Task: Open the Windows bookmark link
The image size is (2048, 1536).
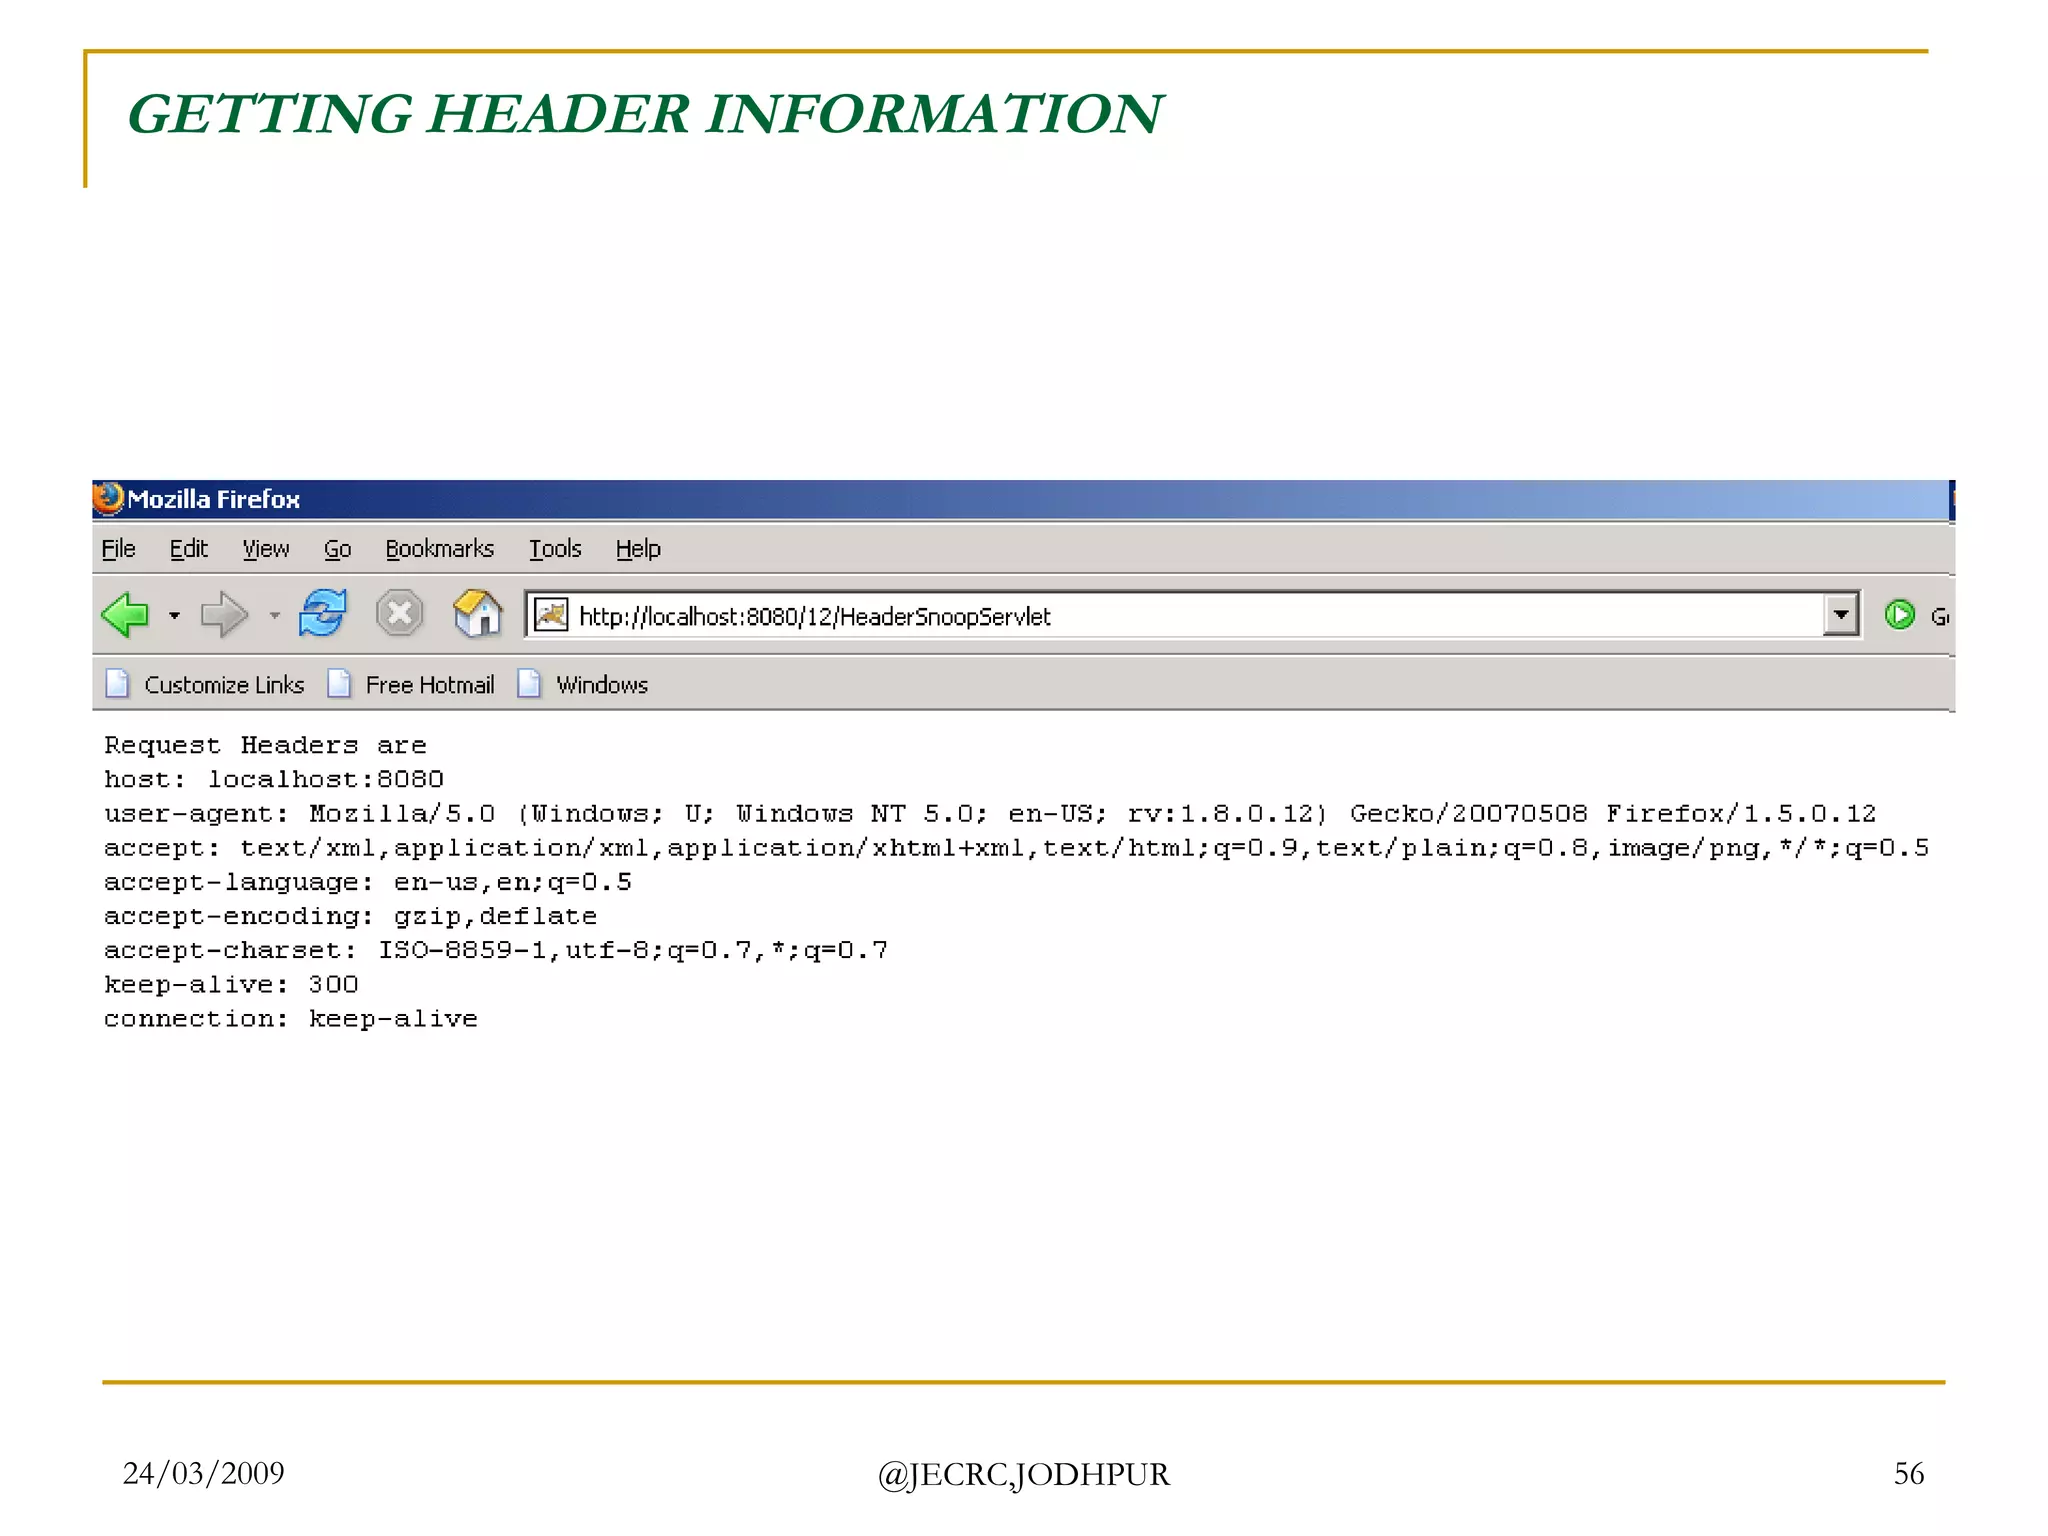Action: [601, 685]
